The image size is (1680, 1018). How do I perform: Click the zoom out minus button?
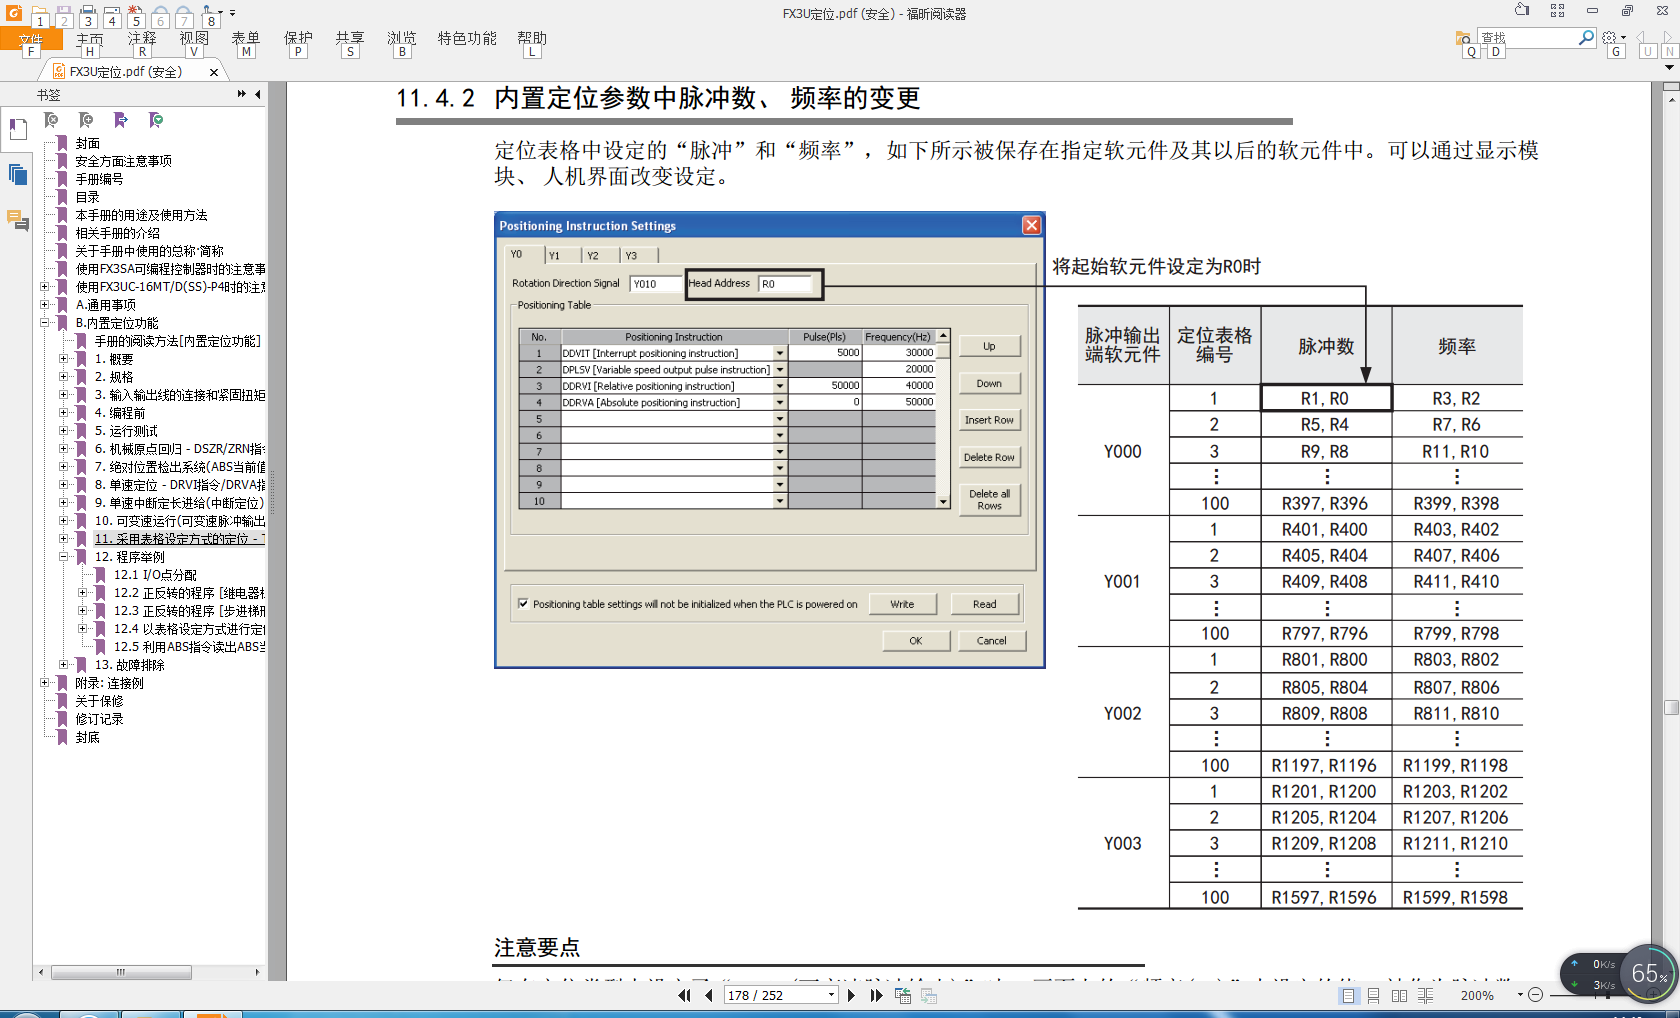(1536, 995)
